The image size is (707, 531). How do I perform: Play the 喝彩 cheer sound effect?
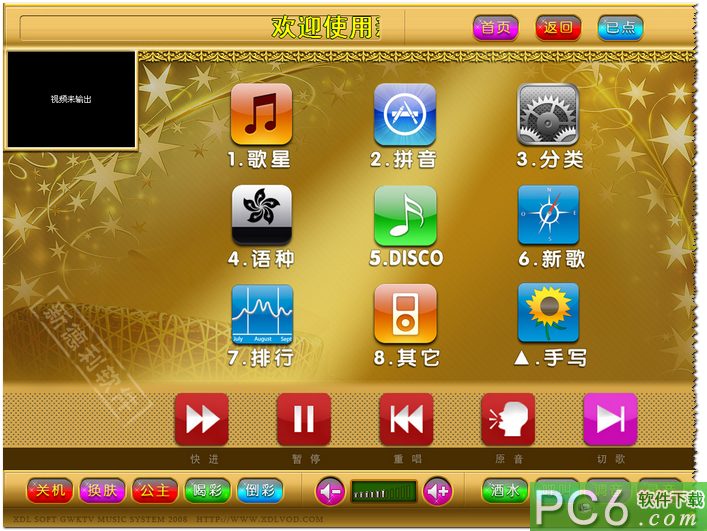point(207,490)
